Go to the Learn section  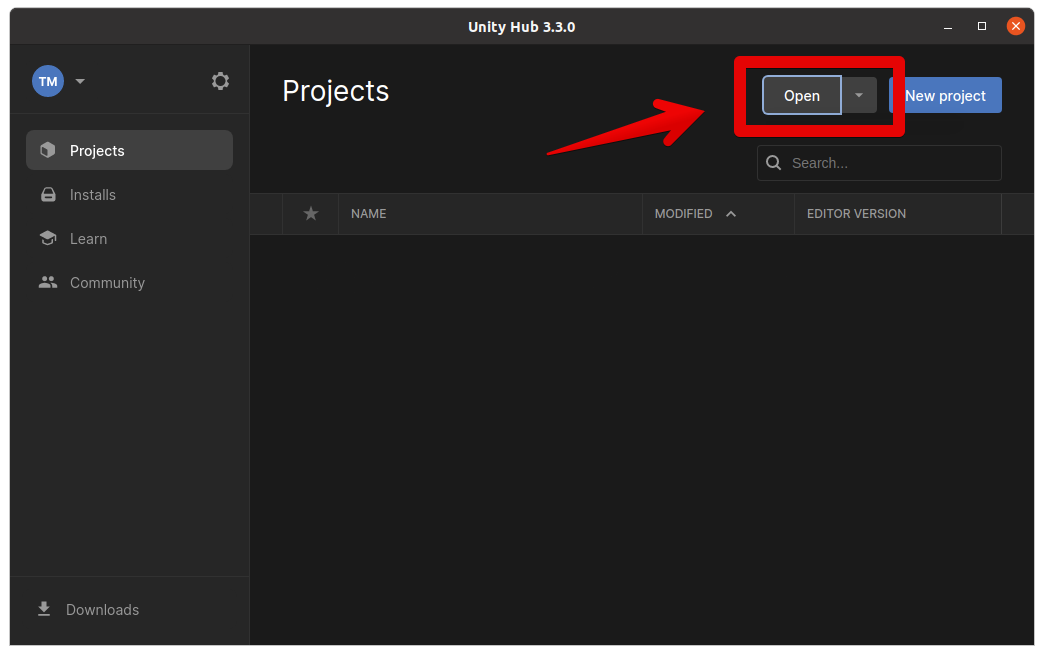(129, 238)
